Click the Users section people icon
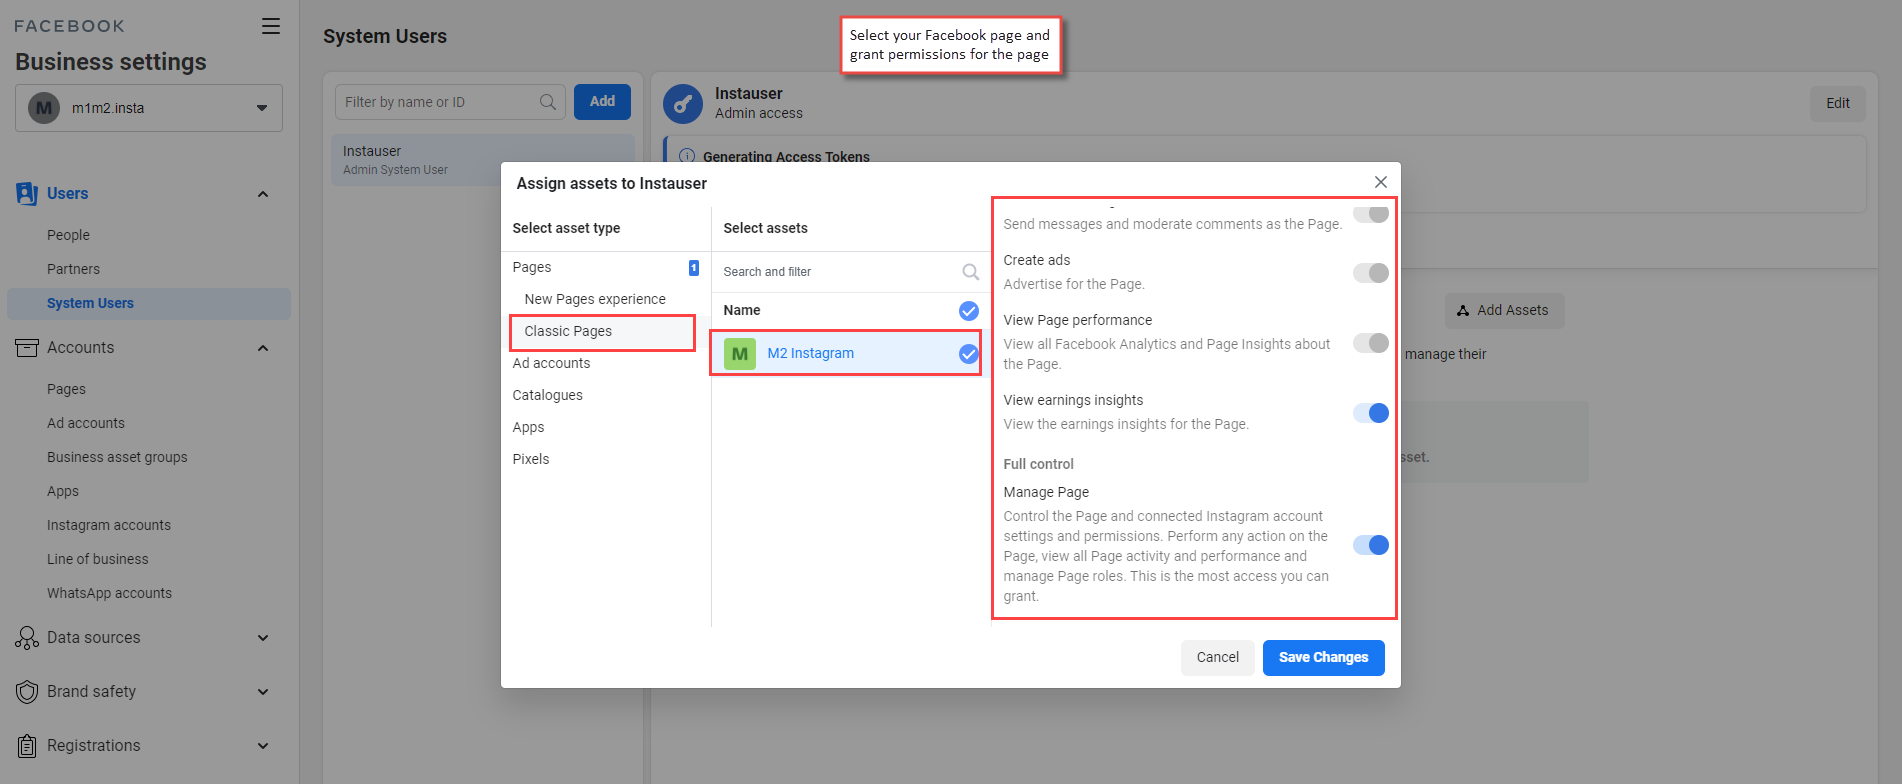The image size is (1902, 784). [x=27, y=193]
